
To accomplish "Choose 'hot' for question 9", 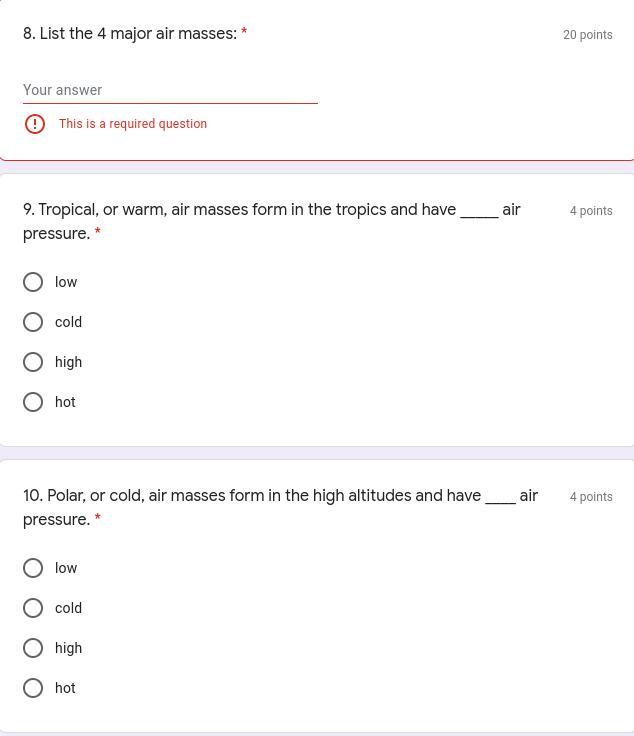I will coord(33,402).
